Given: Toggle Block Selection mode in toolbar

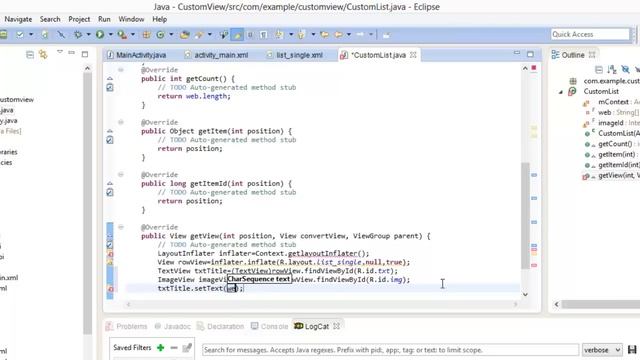Looking at the screenshot, I should 250,35.
